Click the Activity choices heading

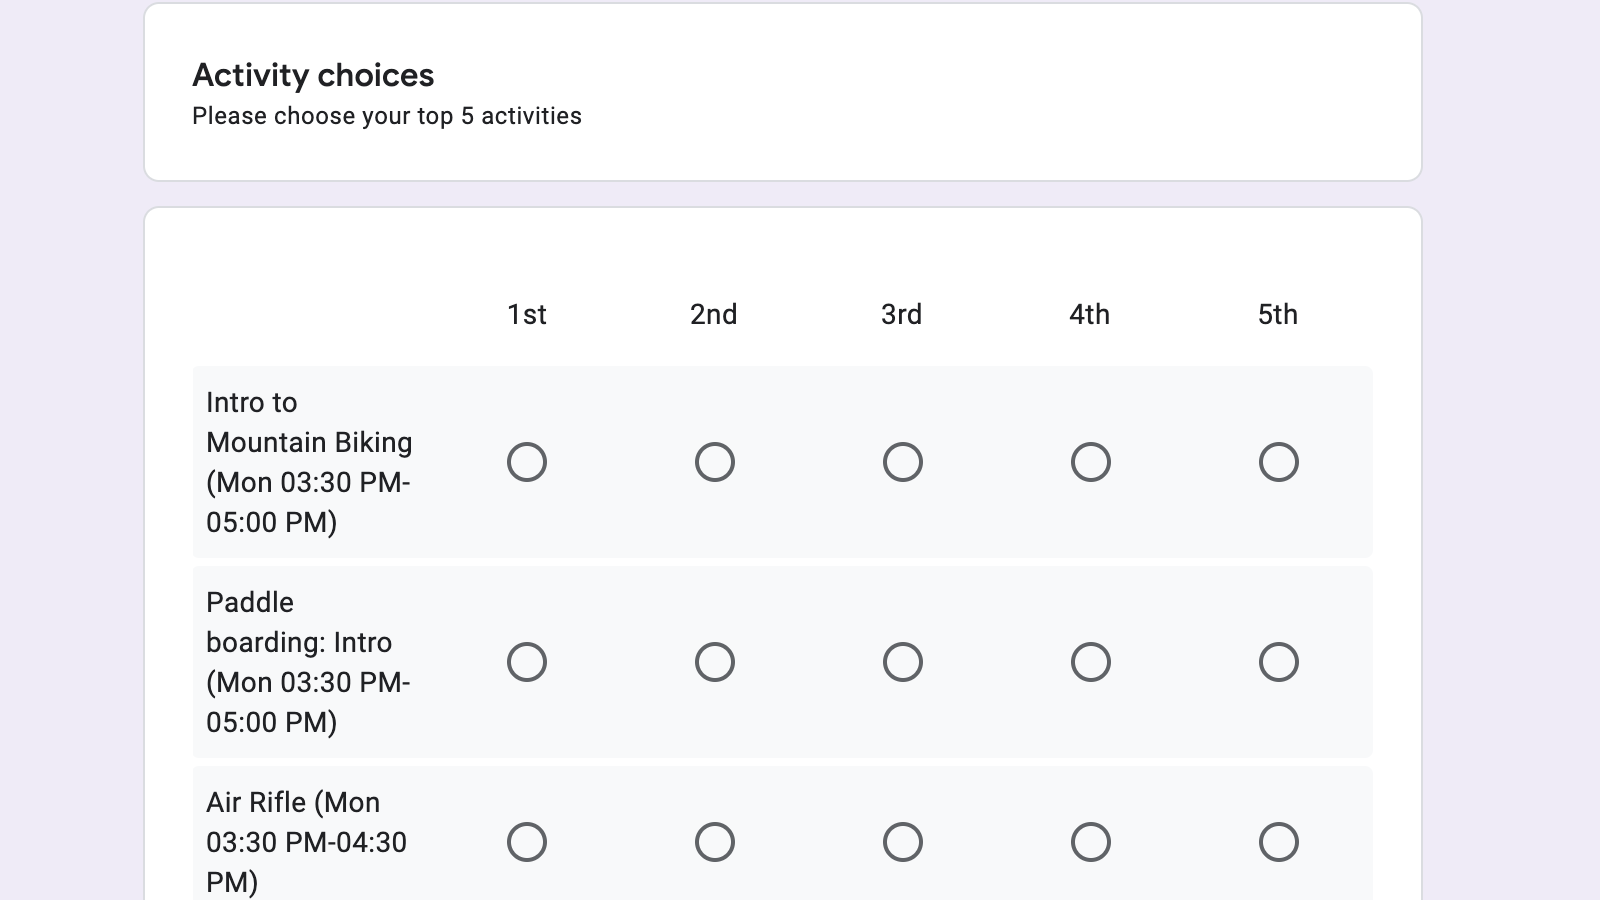click(314, 75)
